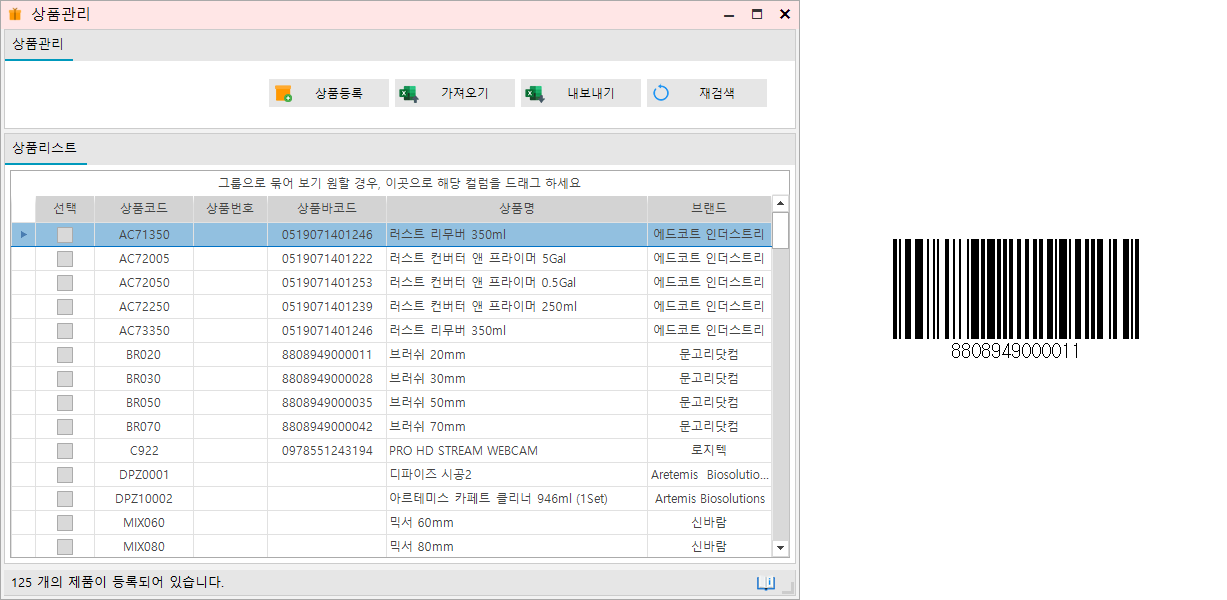The width and height of the screenshot is (1227, 600).
Task: Sort by the 브랜드 column header
Action: (709, 209)
